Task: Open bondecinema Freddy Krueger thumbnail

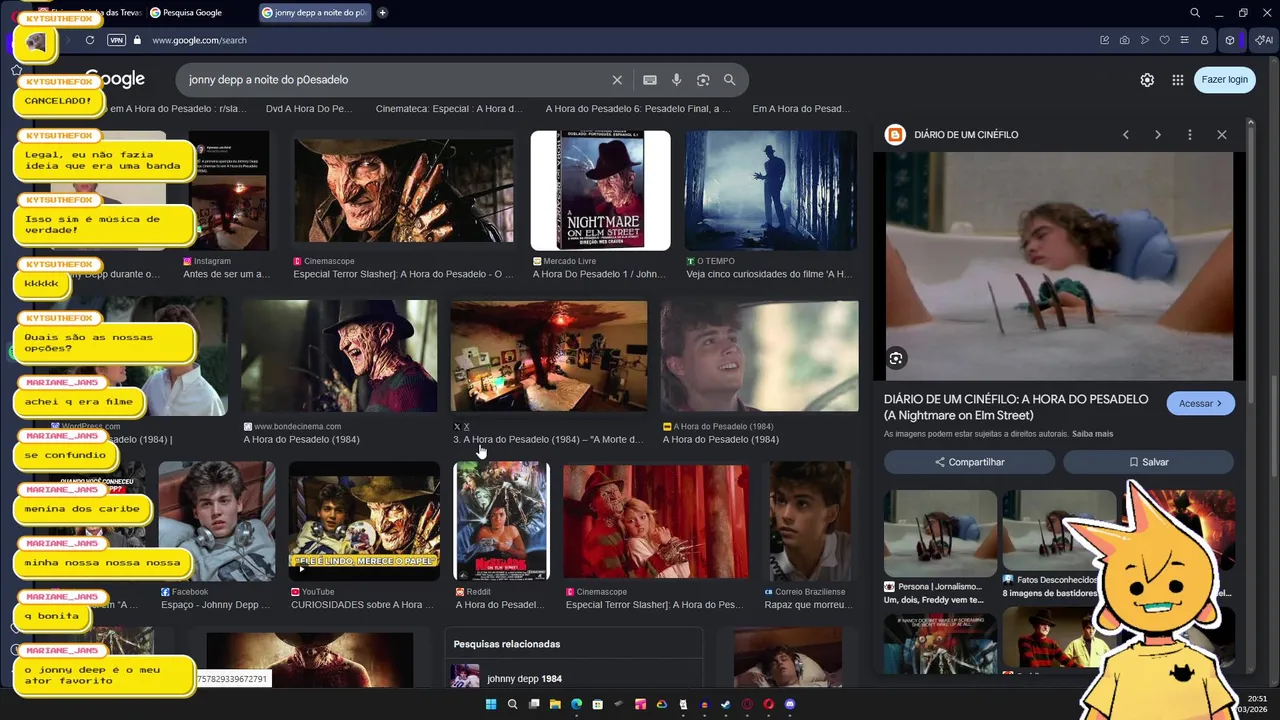Action: tap(339, 356)
